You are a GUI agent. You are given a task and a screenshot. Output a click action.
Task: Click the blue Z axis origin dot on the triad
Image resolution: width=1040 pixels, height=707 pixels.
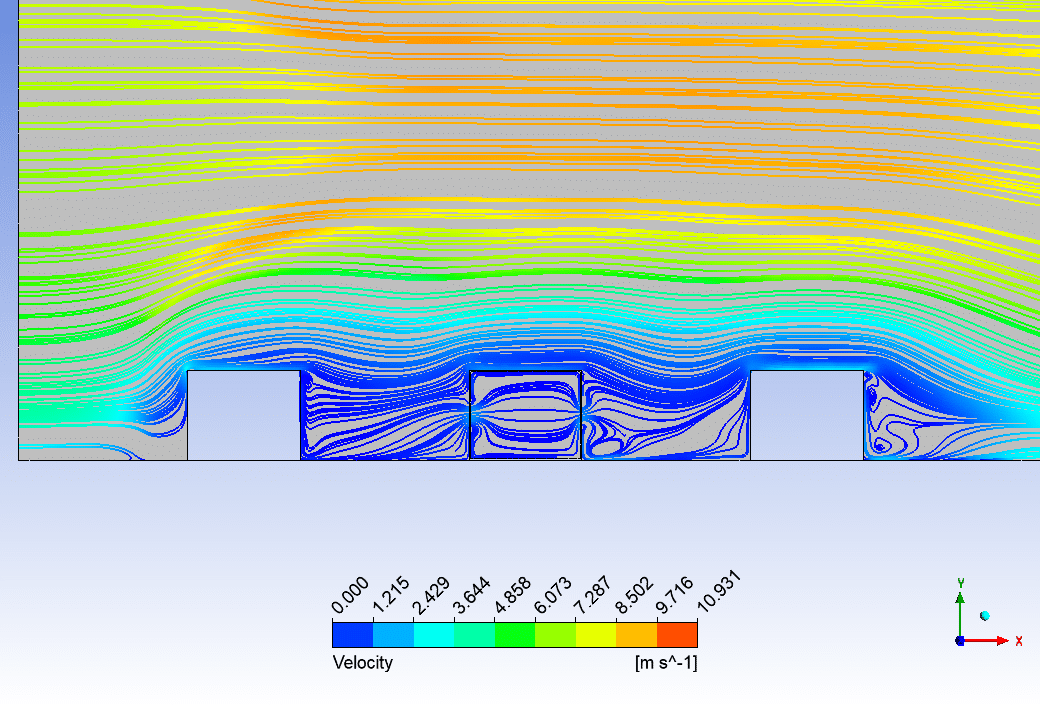coord(960,640)
